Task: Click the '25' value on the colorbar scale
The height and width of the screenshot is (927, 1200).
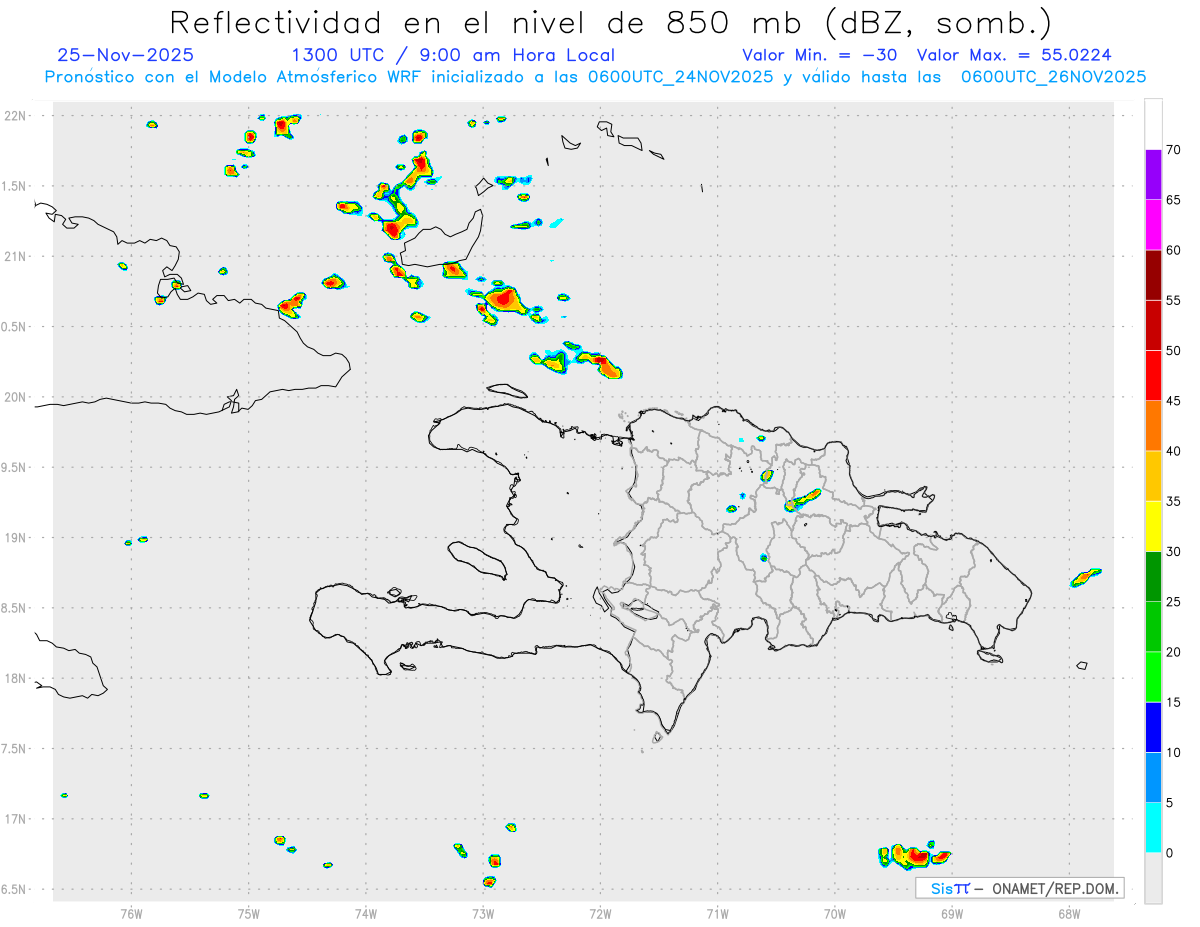Action: [1173, 602]
